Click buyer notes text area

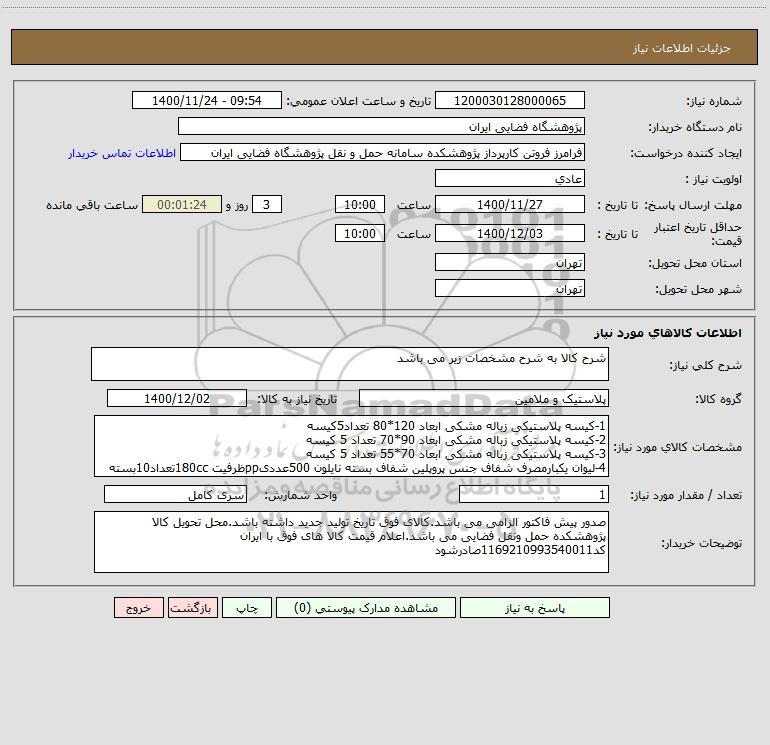[351, 542]
